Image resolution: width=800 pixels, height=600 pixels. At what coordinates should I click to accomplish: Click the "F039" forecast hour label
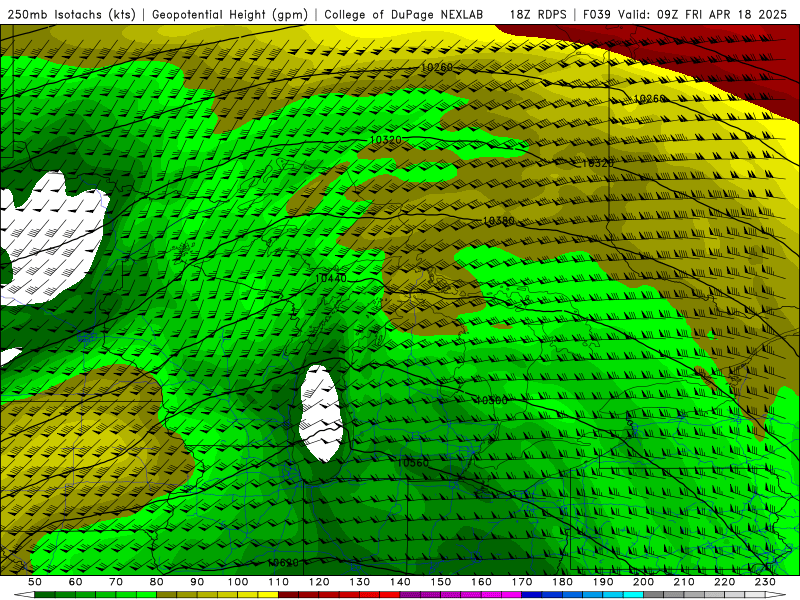(x=597, y=15)
